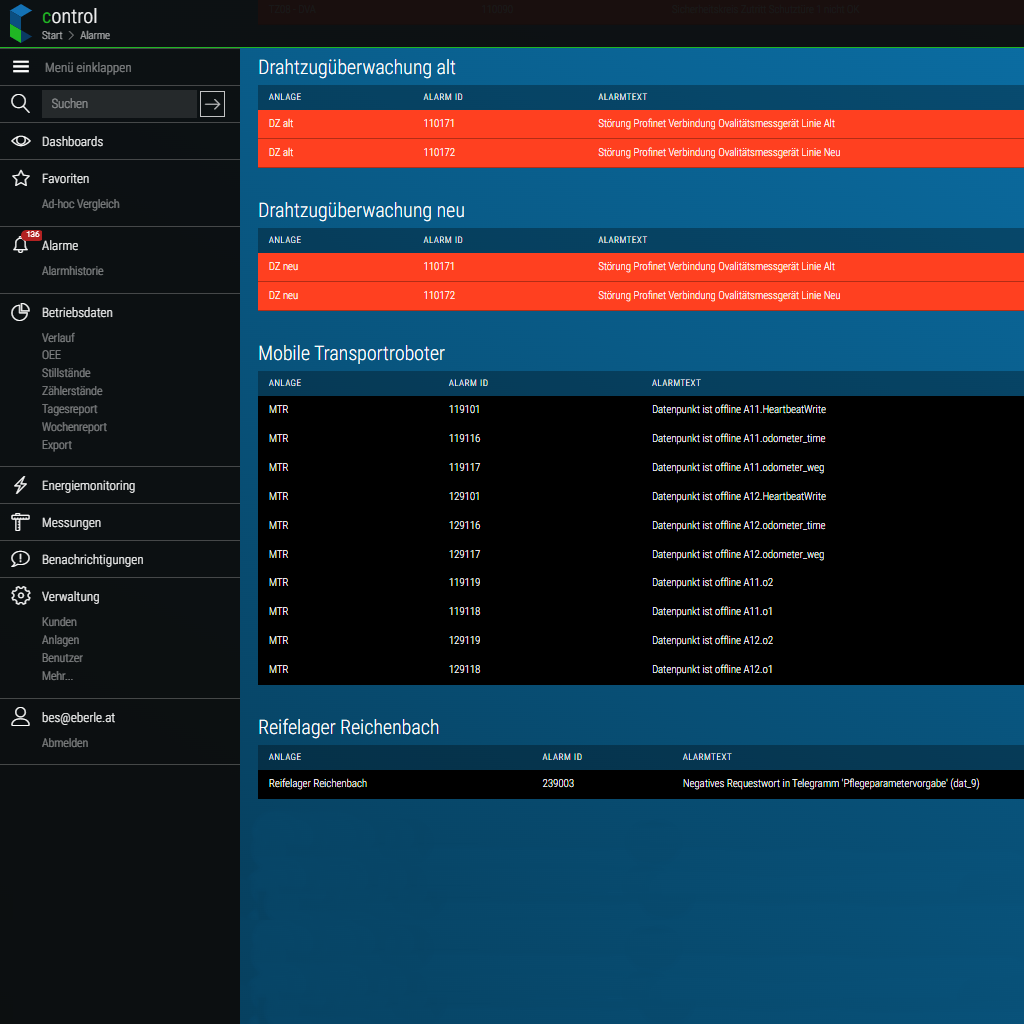Collapse menu via hamburger icon

pyautogui.click(x=21, y=67)
